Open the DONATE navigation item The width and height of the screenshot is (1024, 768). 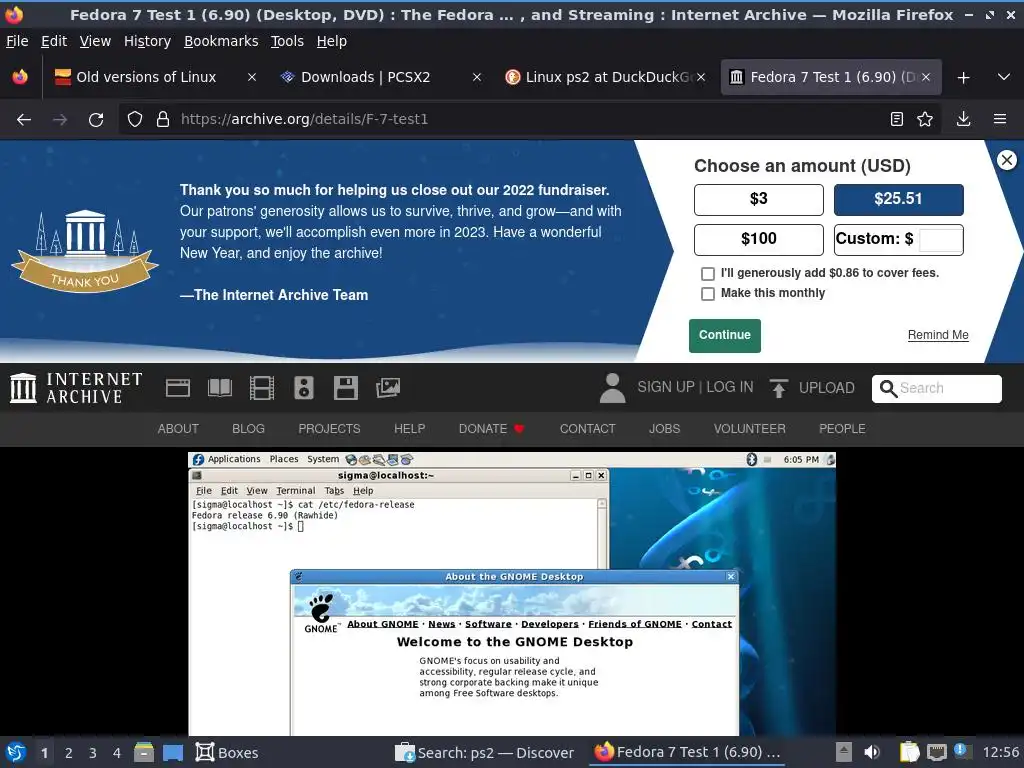click(491, 429)
